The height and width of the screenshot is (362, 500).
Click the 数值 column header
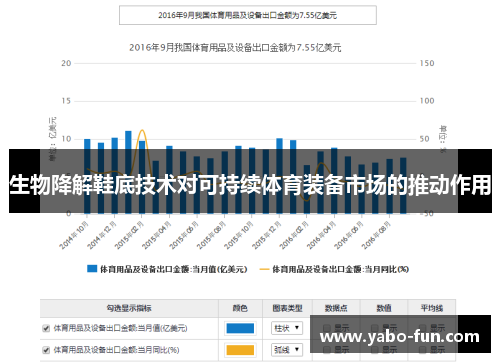pyautogui.click(x=384, y=308)
